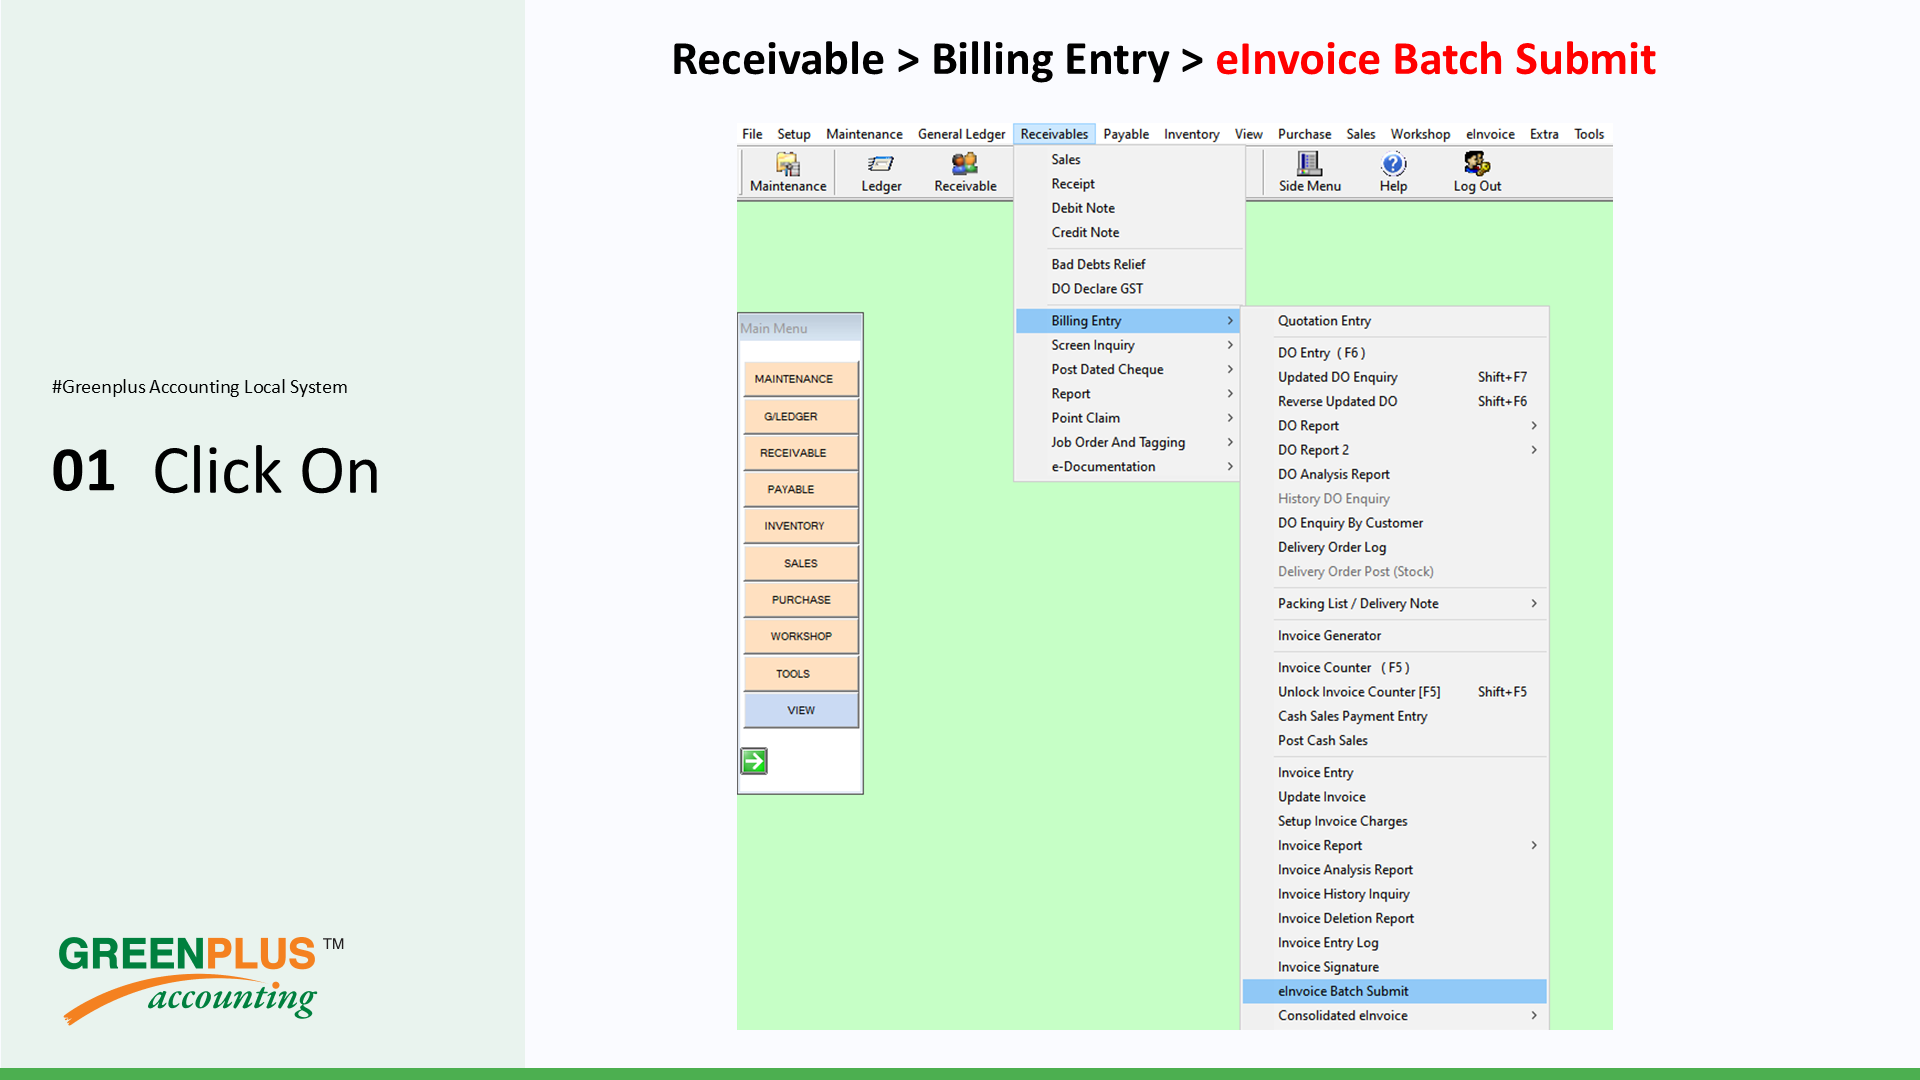This screenshot has width=1920, height=1080.
Task: Expand the Consolidated eInvoice submenu
Action: (x=1394, y=1016)
